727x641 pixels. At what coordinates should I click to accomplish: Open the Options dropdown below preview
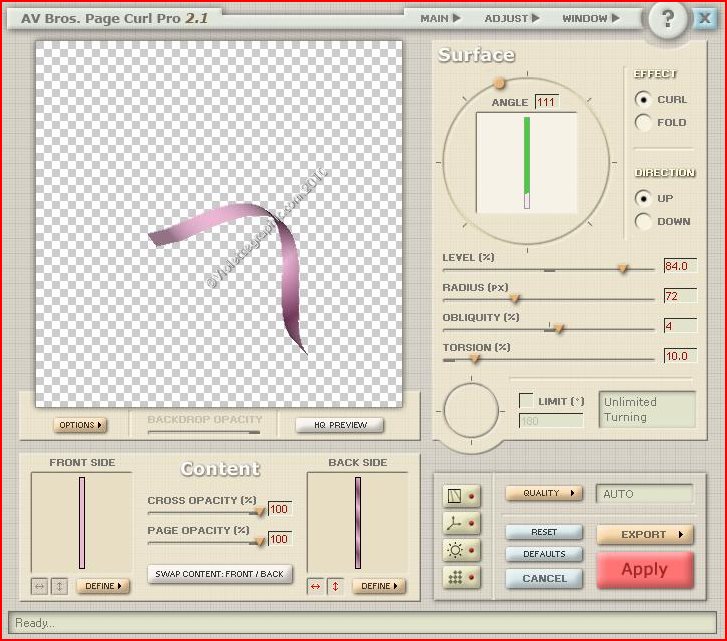[x=80, y=425]
